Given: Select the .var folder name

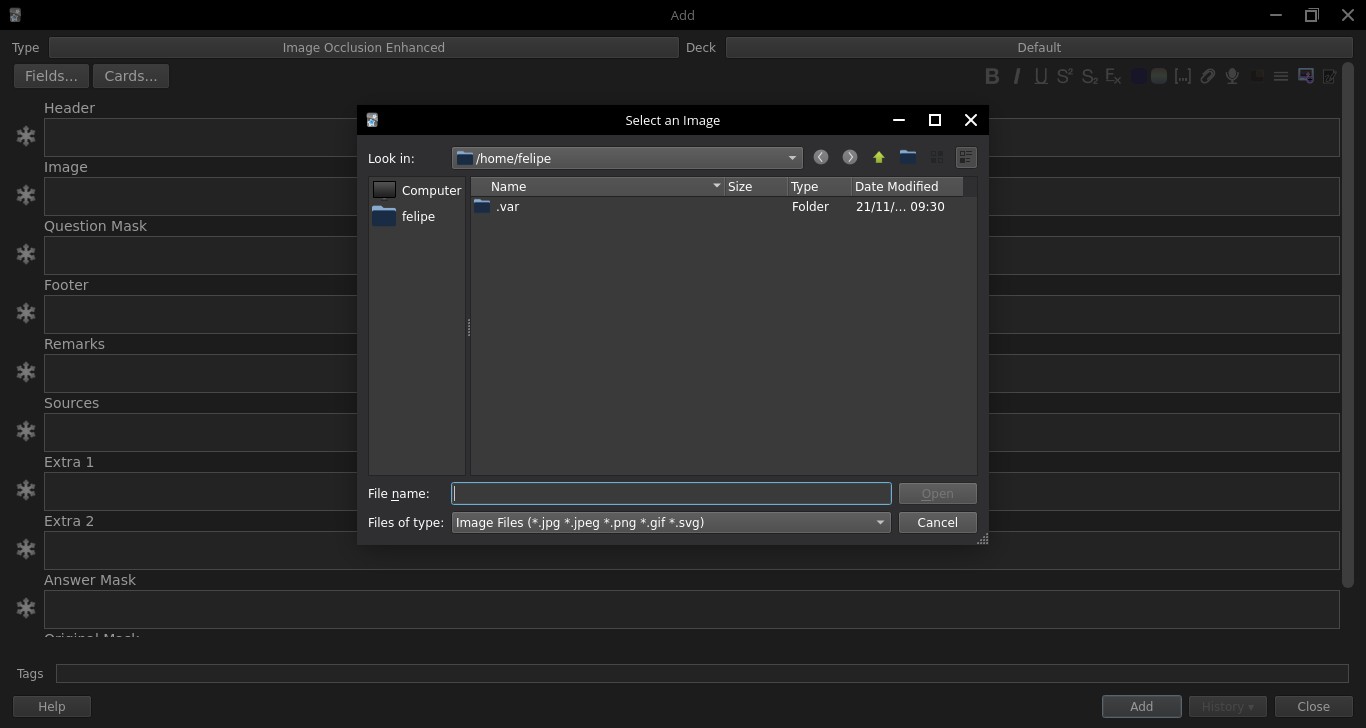Looking at the screenshot, I should point(508,206).
